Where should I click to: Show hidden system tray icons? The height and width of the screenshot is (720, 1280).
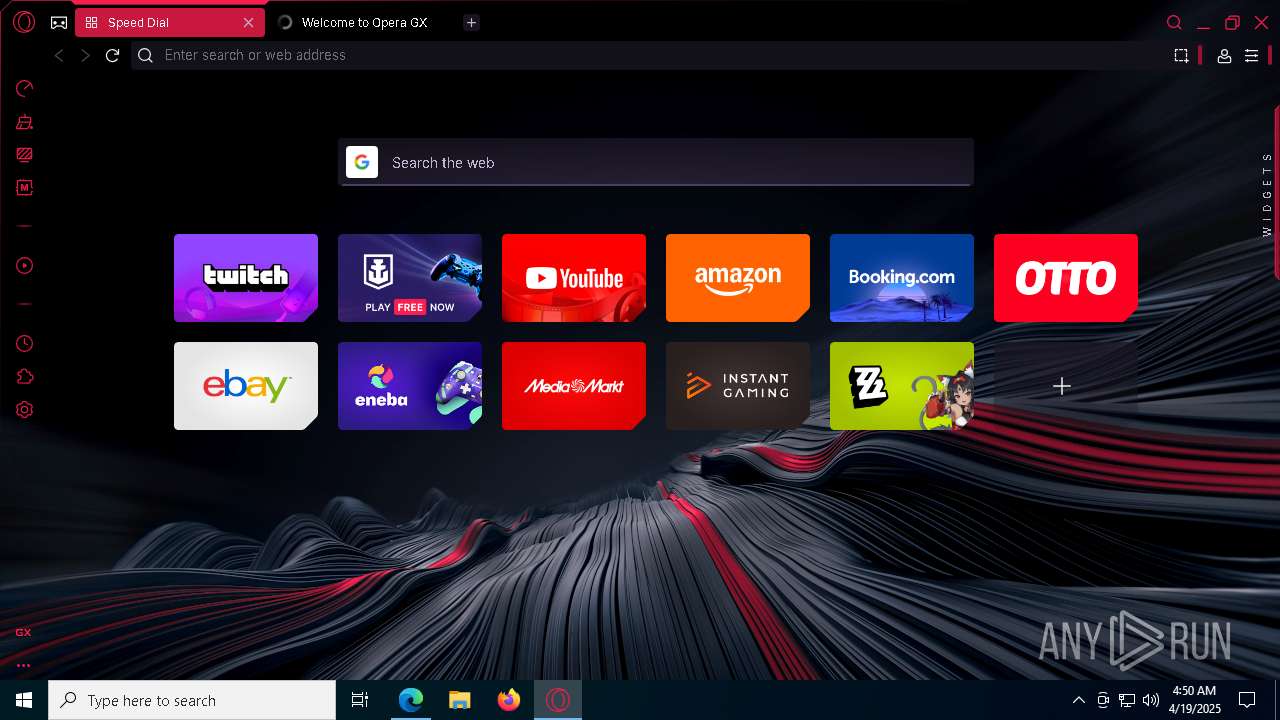[1078, 700]
